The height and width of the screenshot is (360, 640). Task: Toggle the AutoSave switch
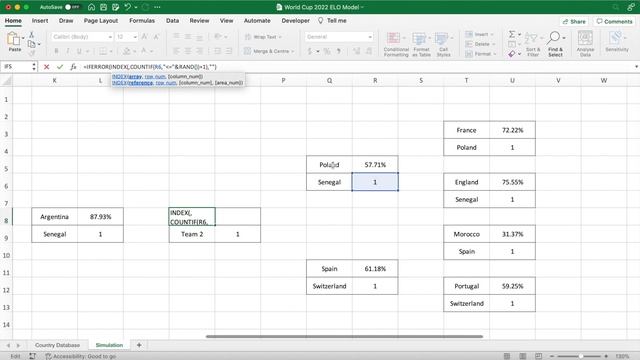[72, 7]
